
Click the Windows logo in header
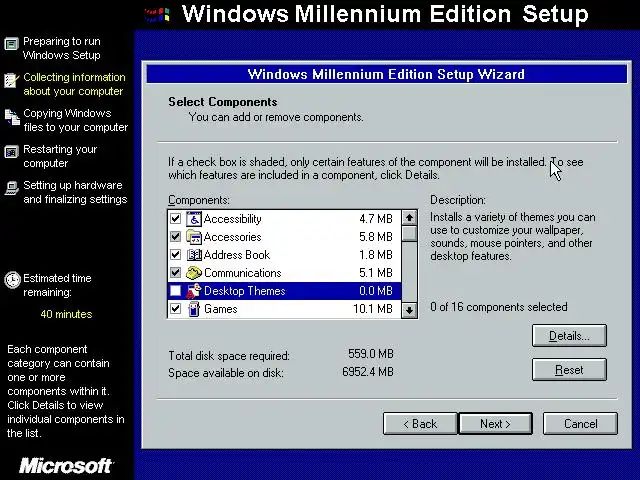click(157, 15)
